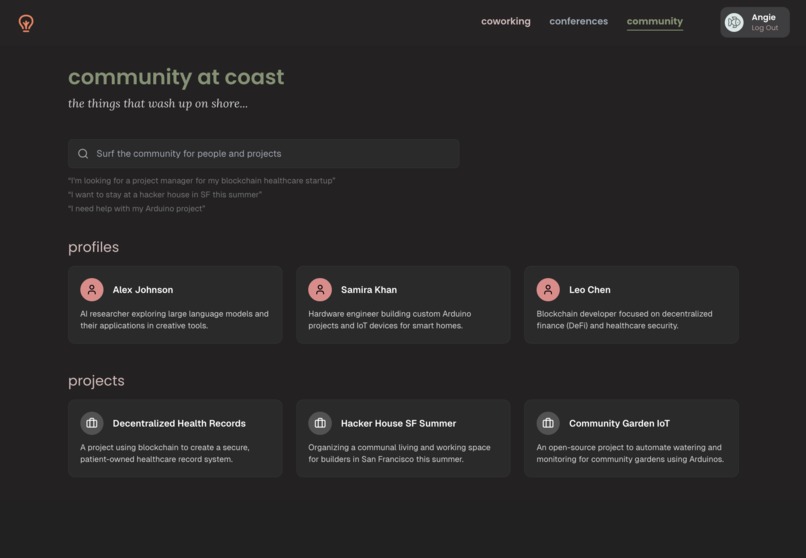Click the Arduino project example query
This screenshot has height=558, width=806.
click(137, 209)
